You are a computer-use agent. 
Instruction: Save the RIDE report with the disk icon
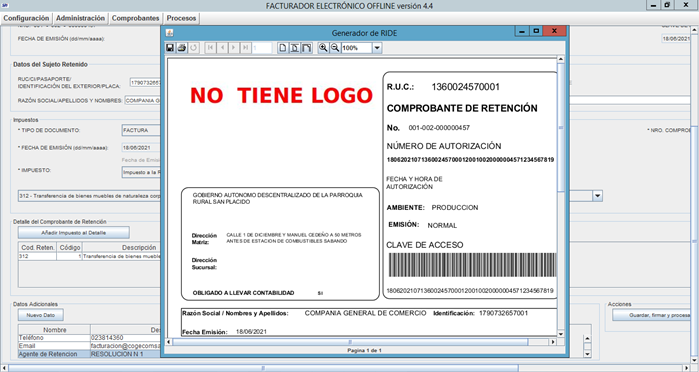pos(170,48)
